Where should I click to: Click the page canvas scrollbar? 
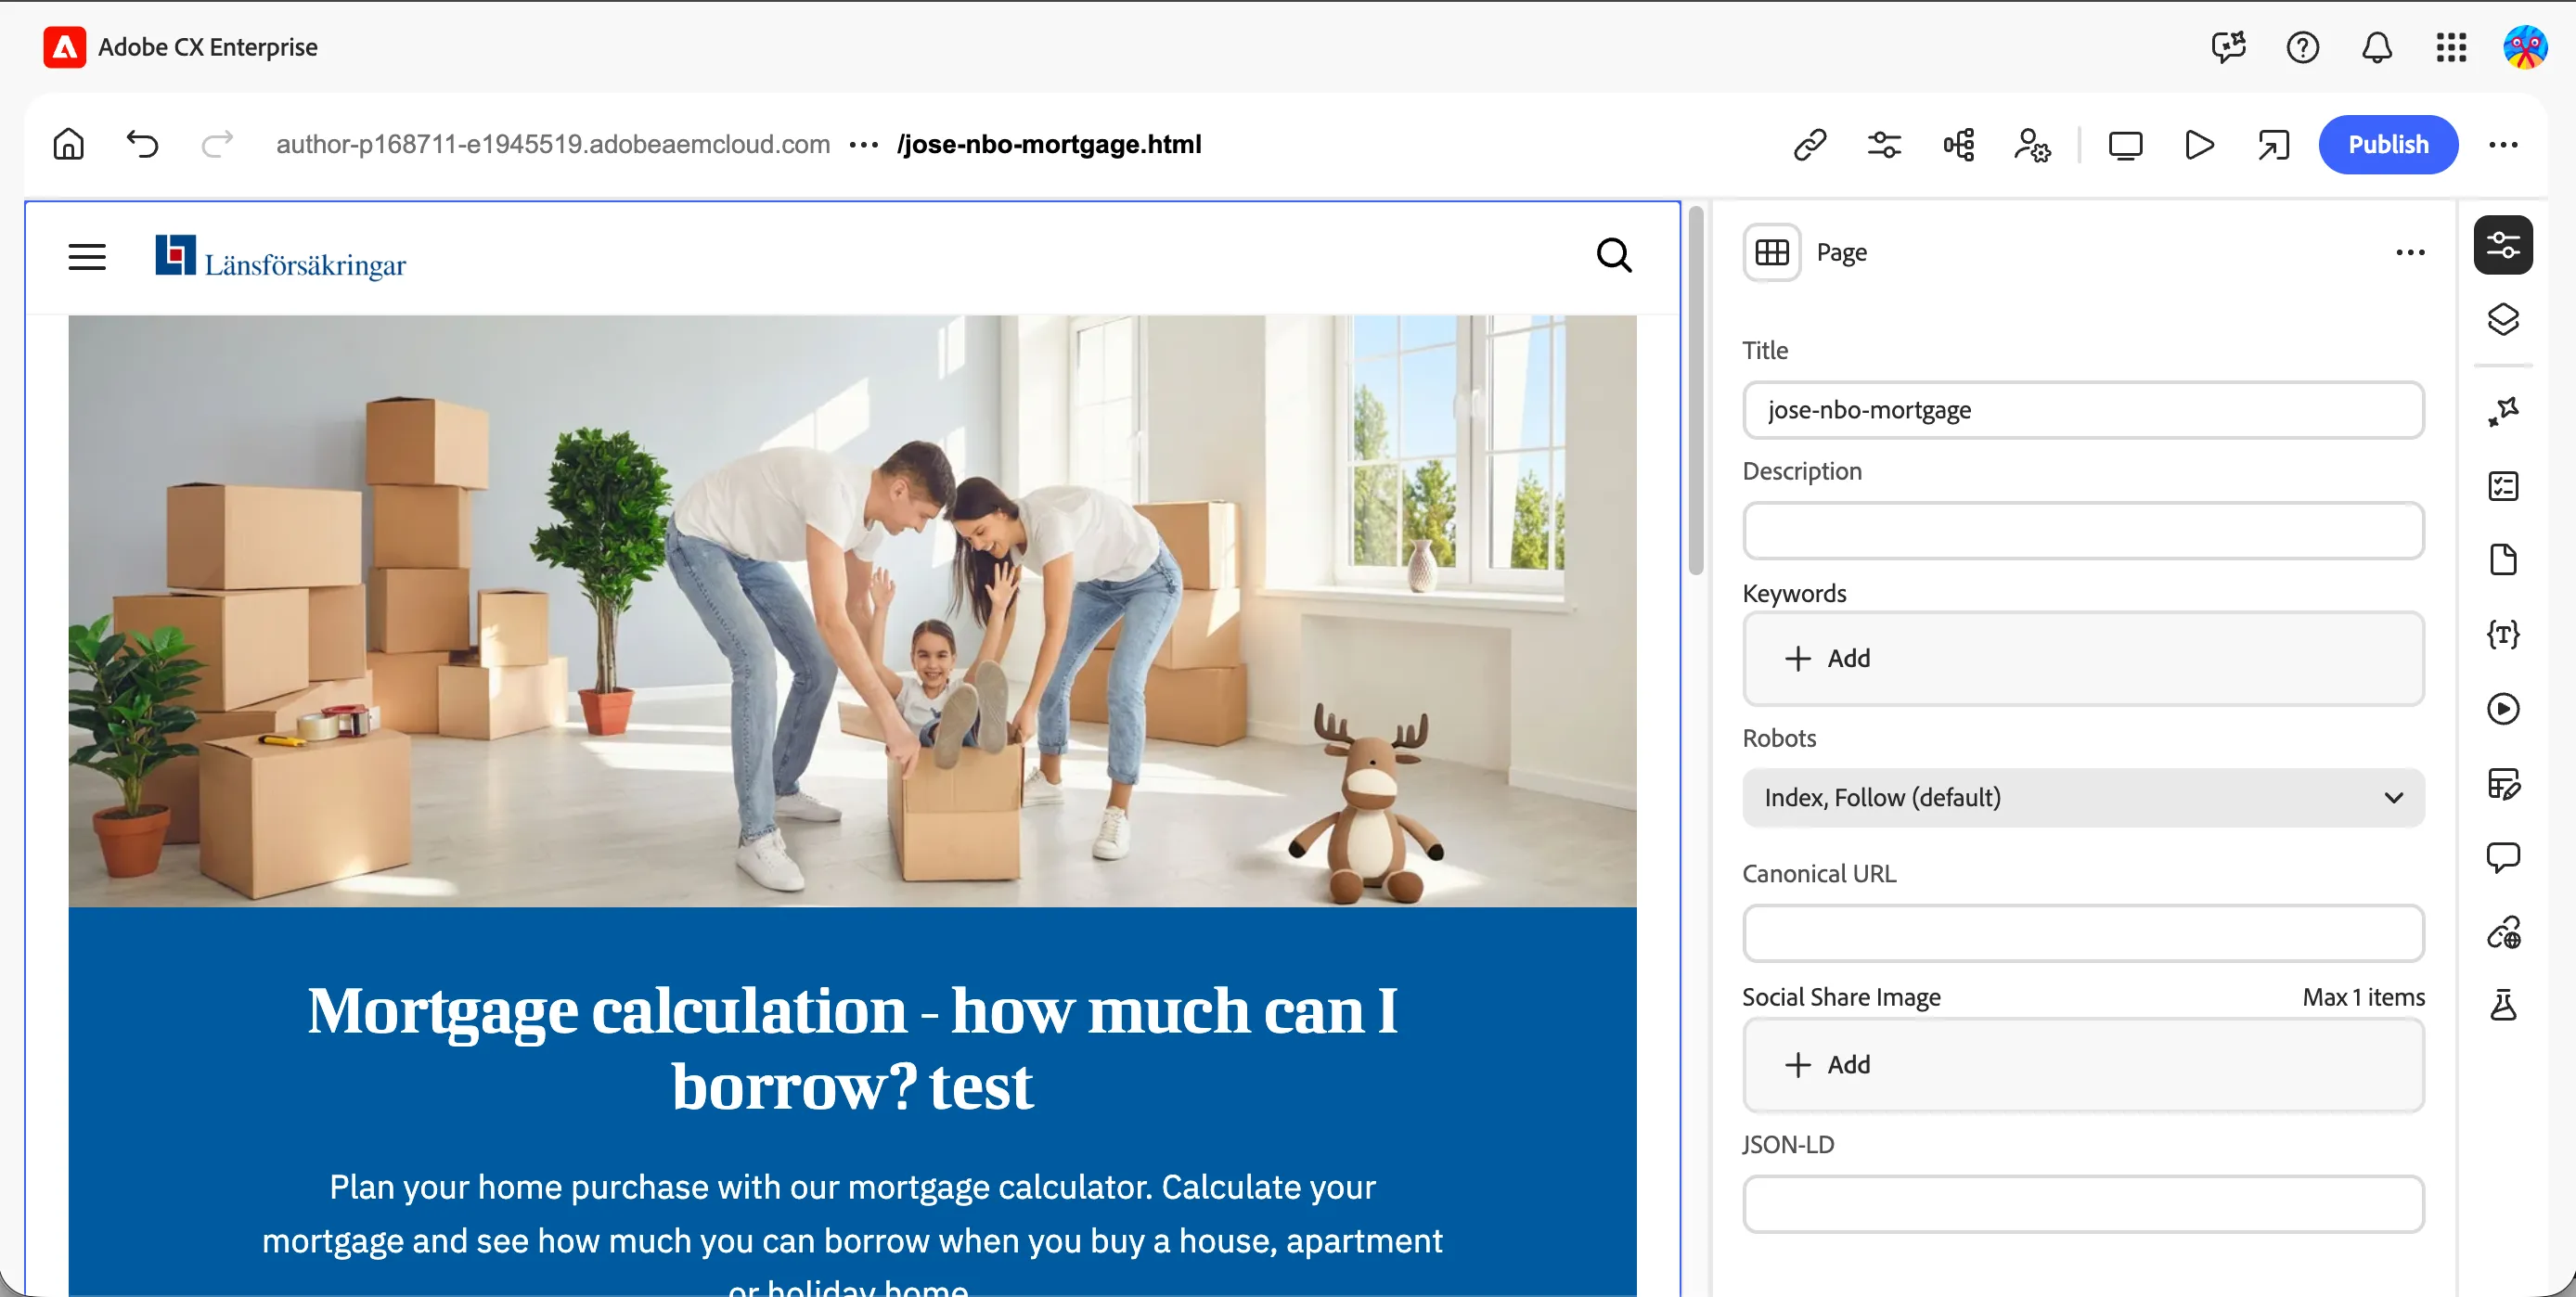click(x=1696, y=390)
